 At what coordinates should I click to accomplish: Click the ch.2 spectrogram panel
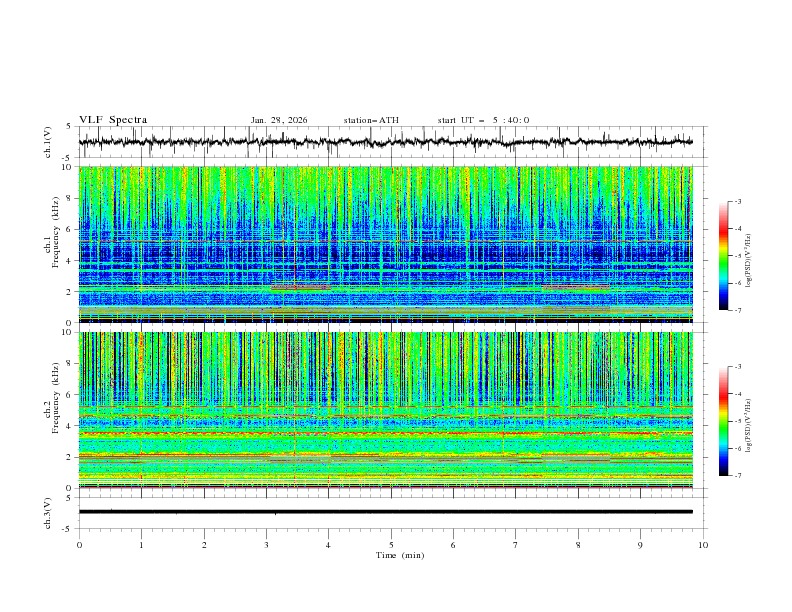click(385, 410)
